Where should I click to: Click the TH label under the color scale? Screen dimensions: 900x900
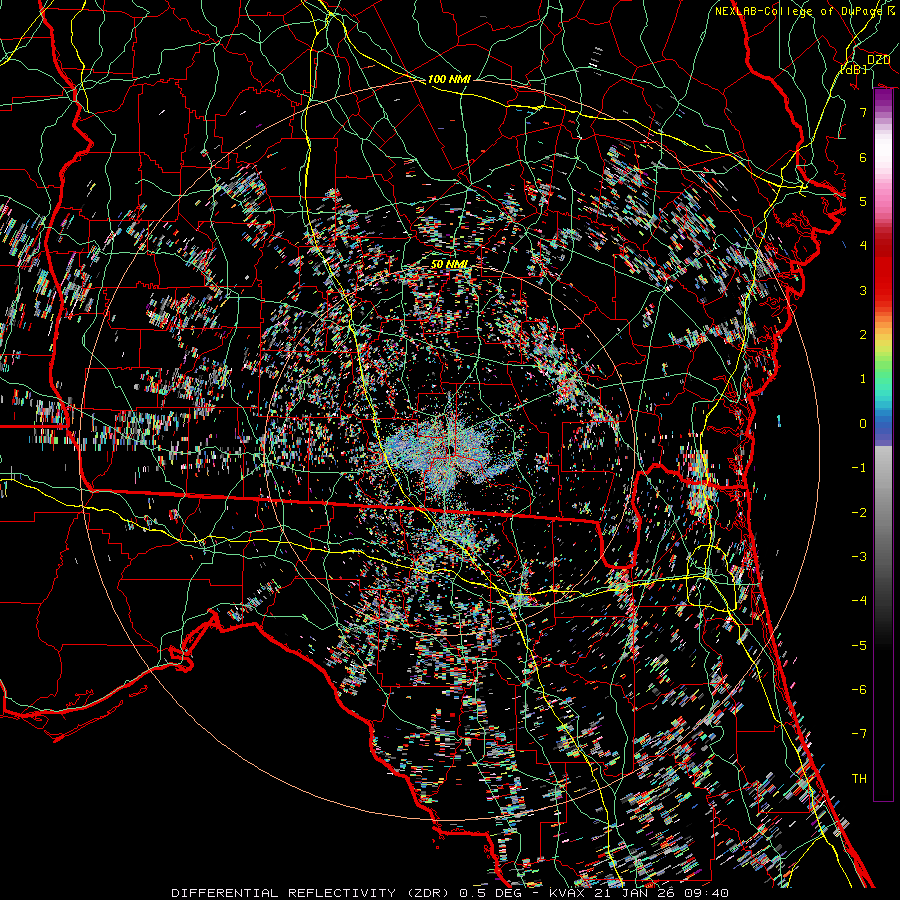click(x=859, y=779)
